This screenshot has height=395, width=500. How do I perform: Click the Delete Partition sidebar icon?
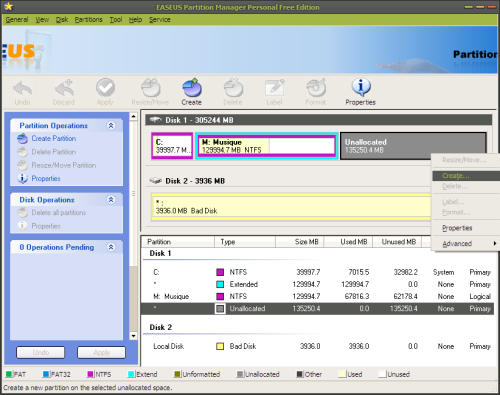tap(22, 152)
